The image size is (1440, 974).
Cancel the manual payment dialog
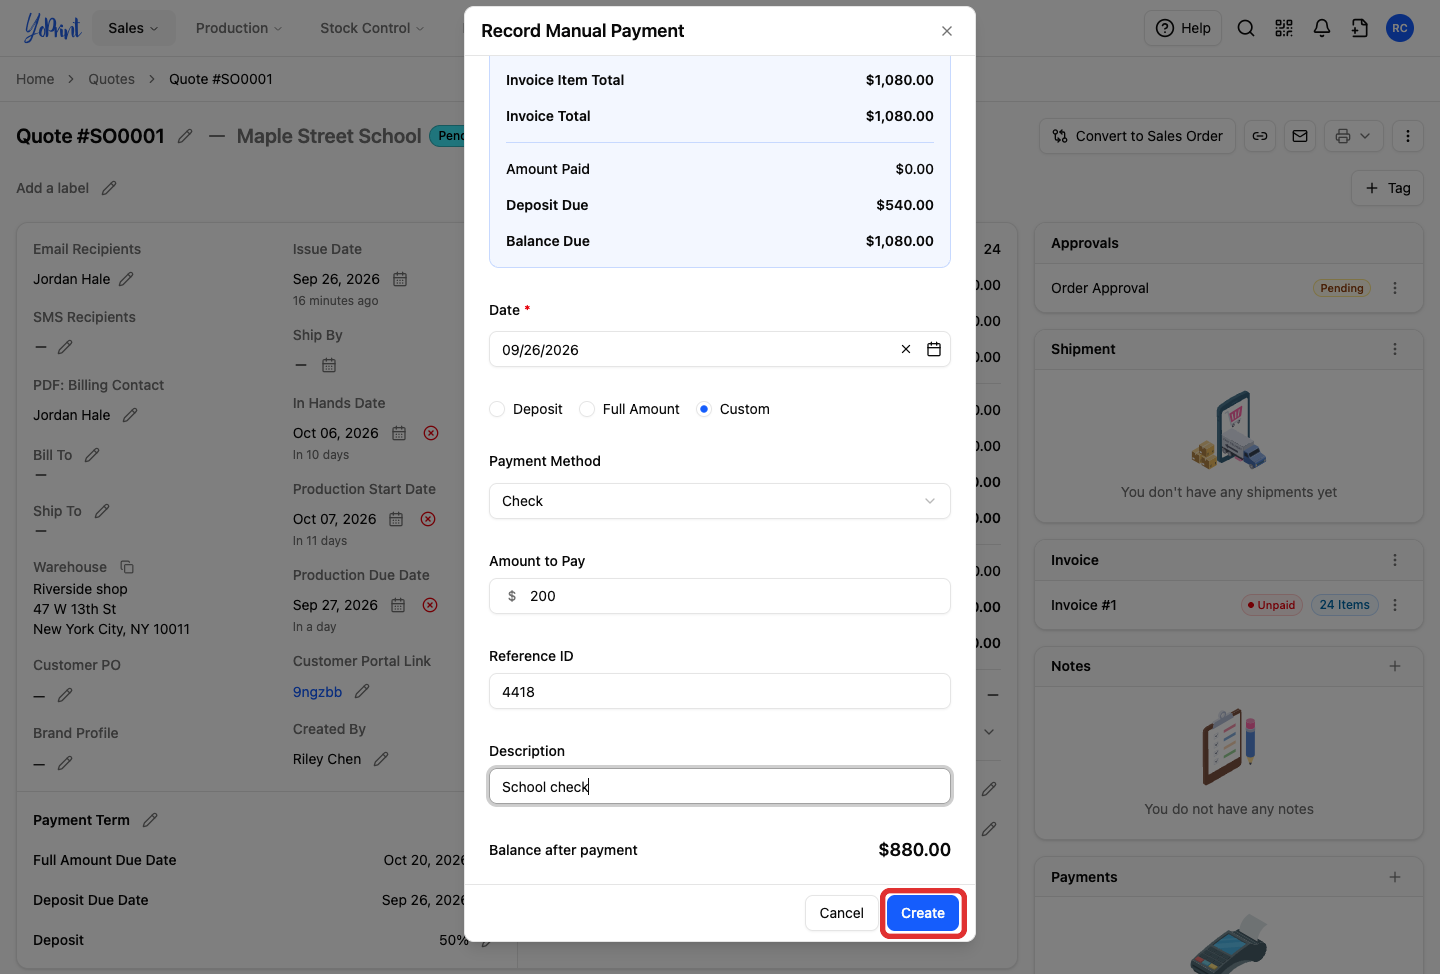(841, 913)
